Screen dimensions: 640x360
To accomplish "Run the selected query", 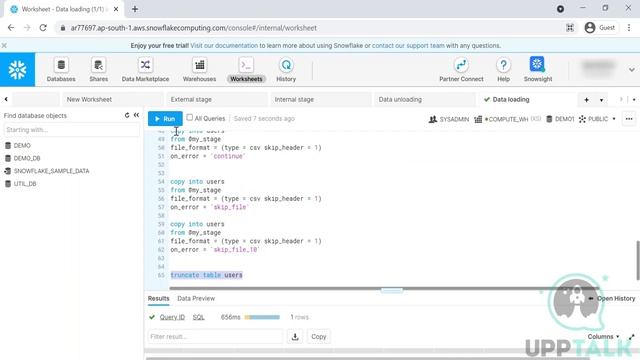I will pyautogui.click(x=165, y=119).
